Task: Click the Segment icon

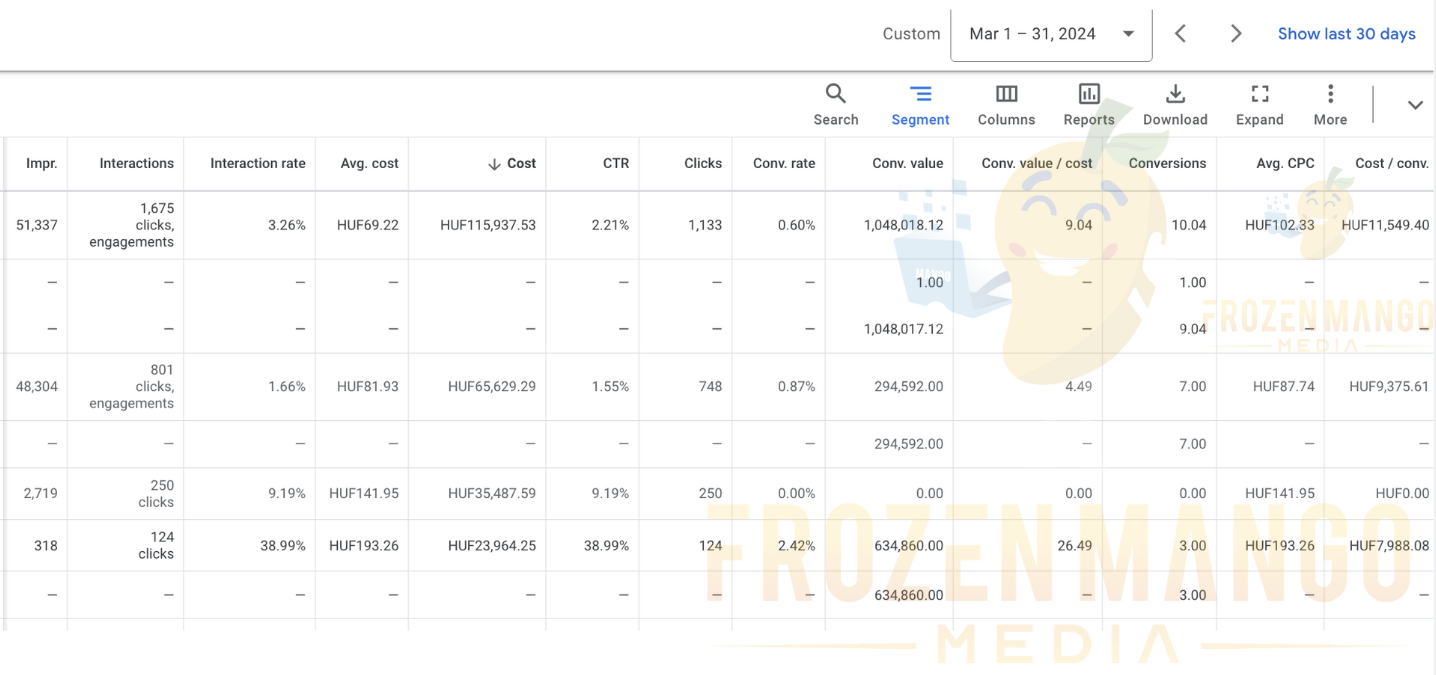Action: pyautogui.click(x=920, y=105)
